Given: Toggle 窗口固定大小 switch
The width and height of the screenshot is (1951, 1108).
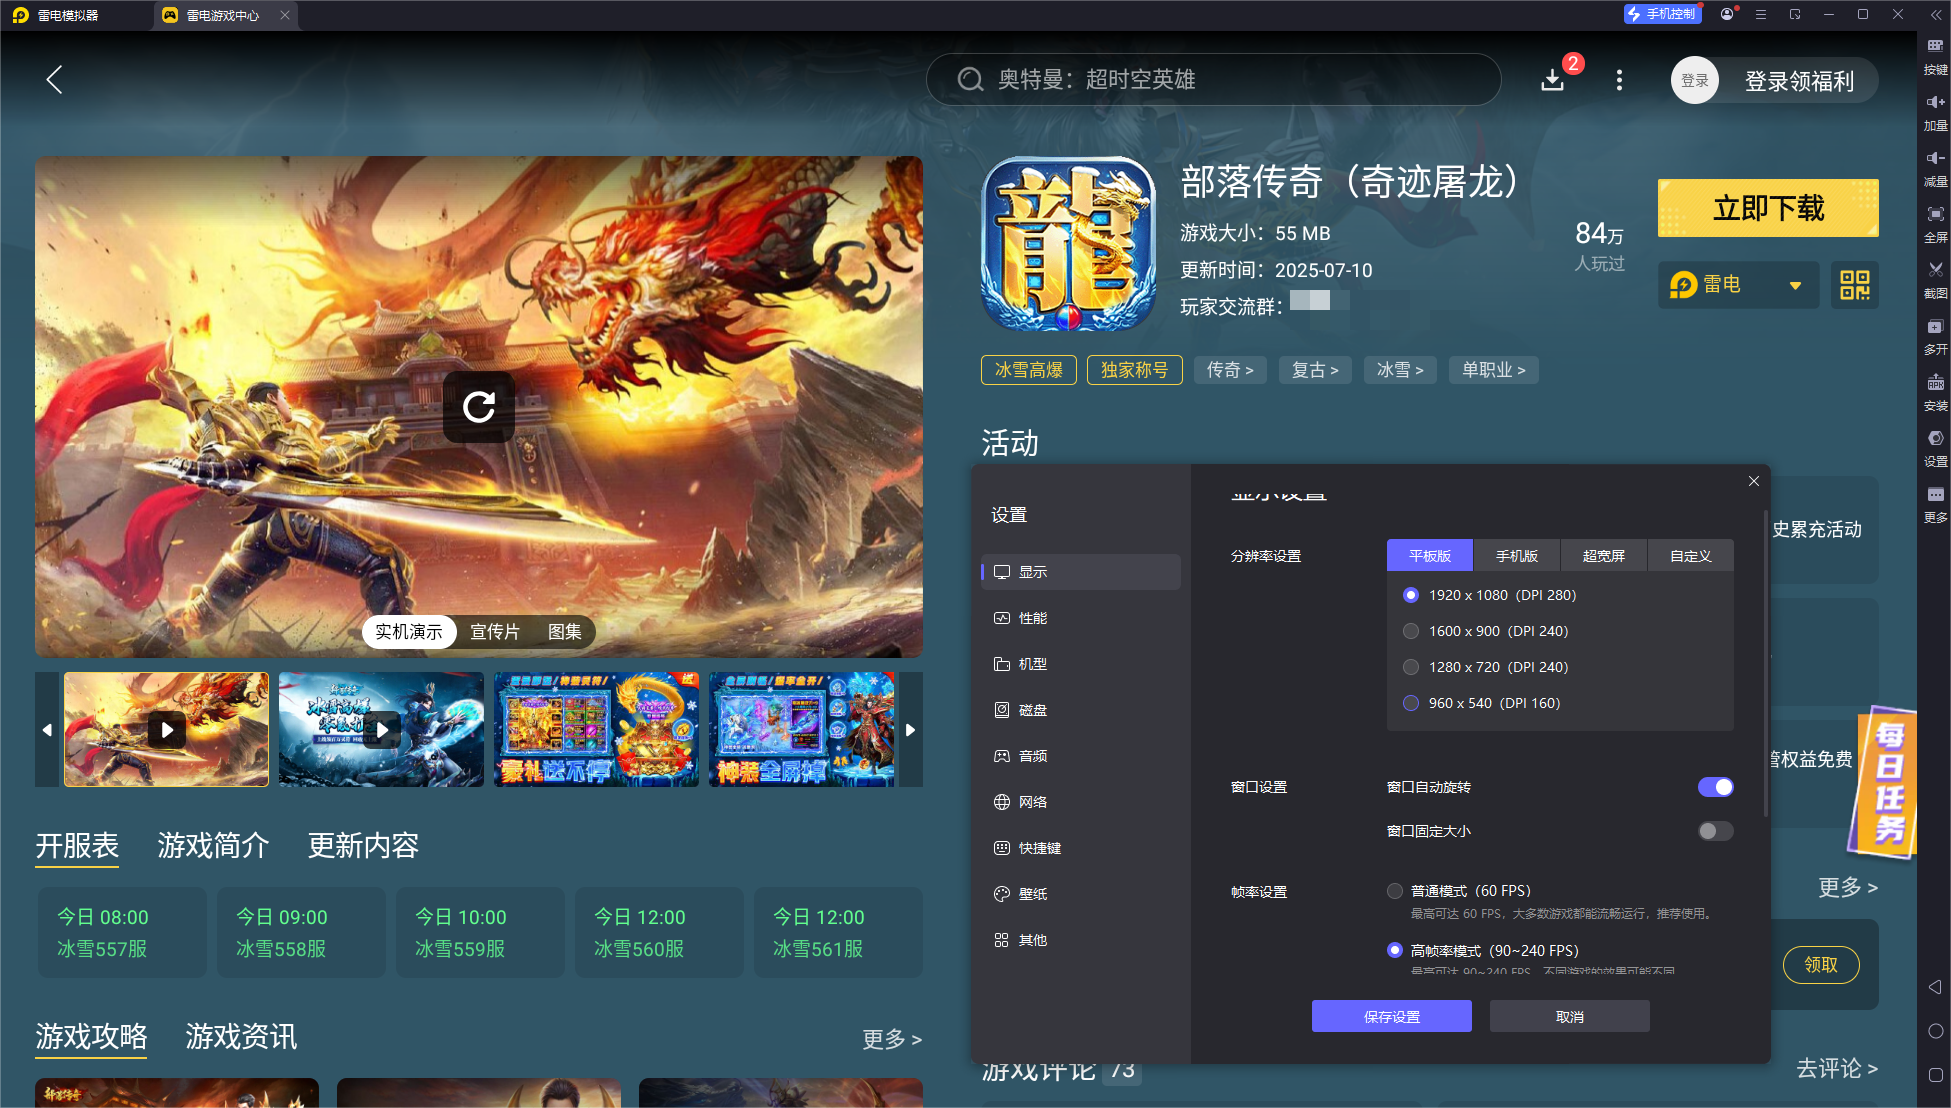Looking at the screenshot, I should pyautogui.click(x=1715, y=831).
